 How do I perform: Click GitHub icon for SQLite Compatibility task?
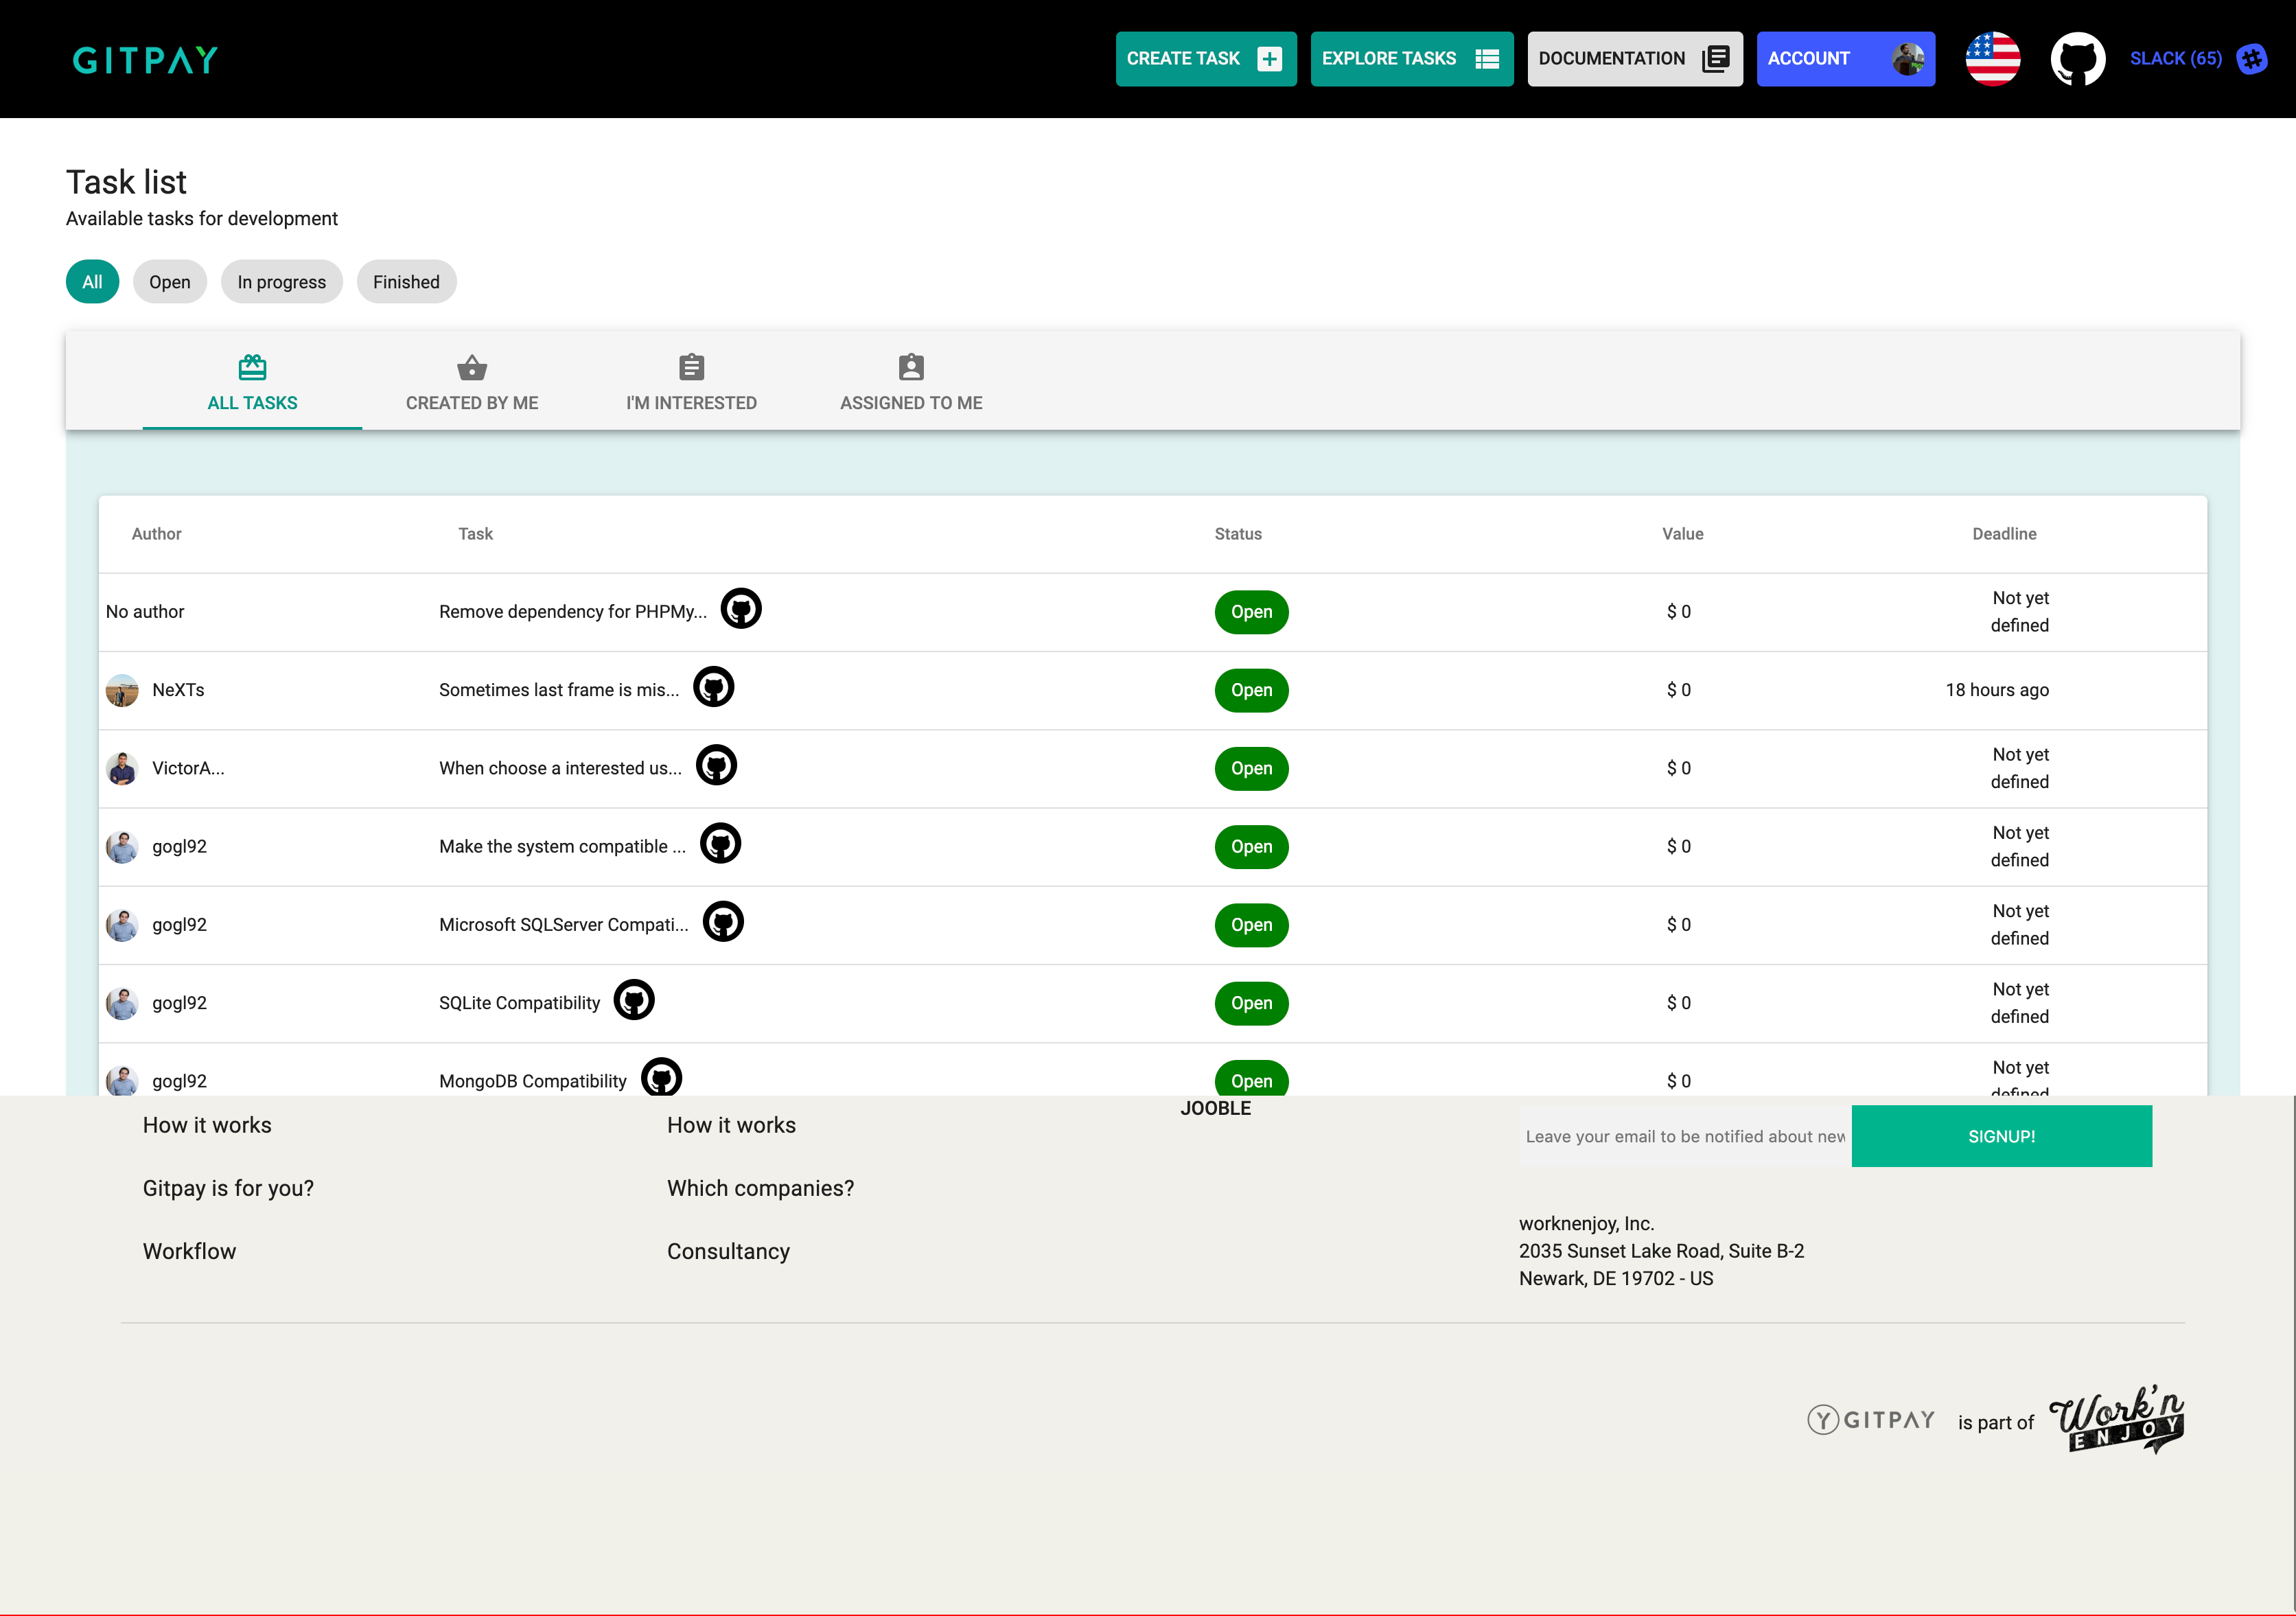[634, 1000]
